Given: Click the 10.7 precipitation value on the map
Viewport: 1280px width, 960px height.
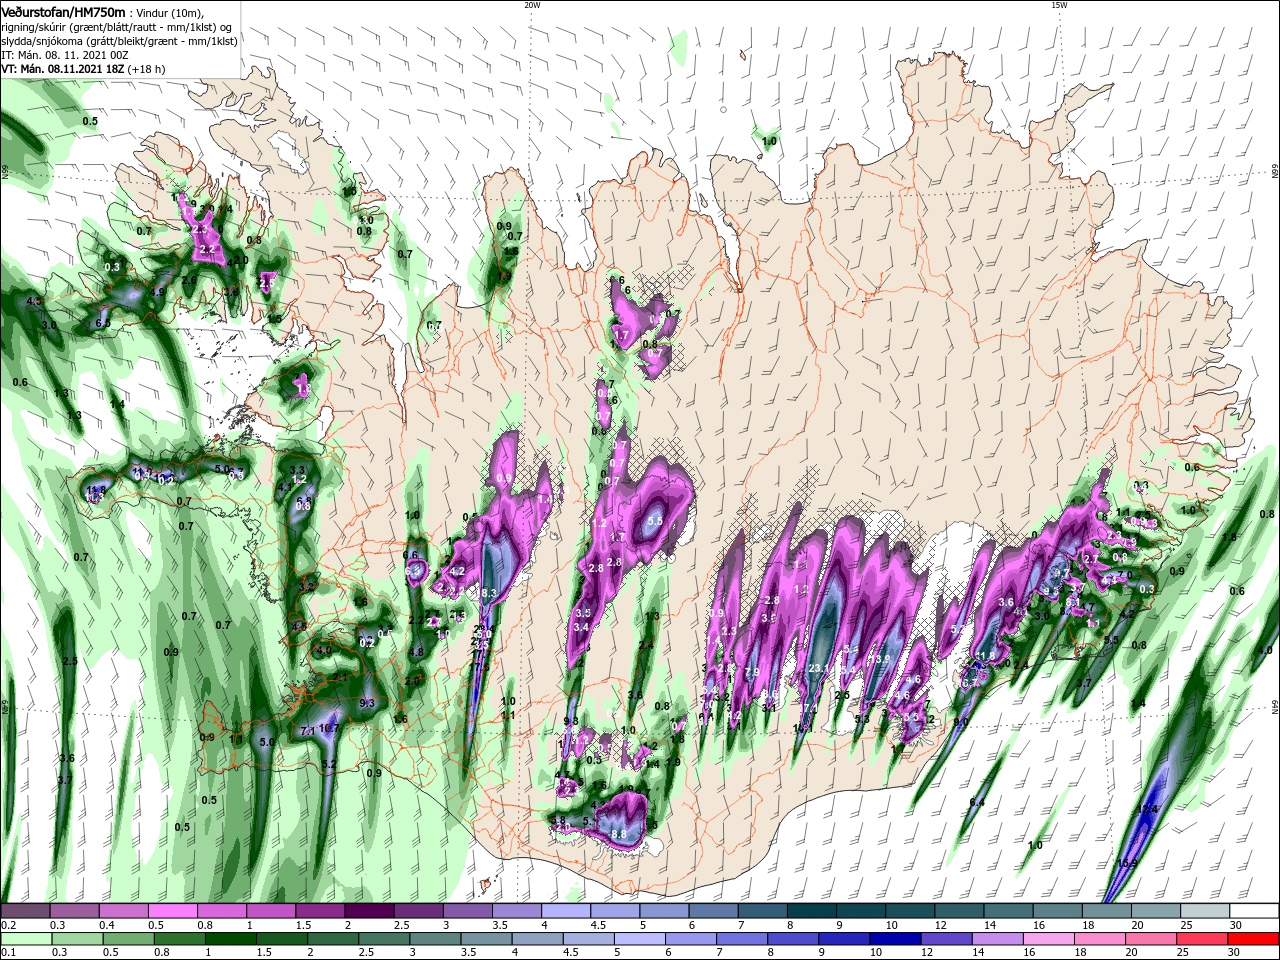Looking at the screenshot, I should 329,729.
